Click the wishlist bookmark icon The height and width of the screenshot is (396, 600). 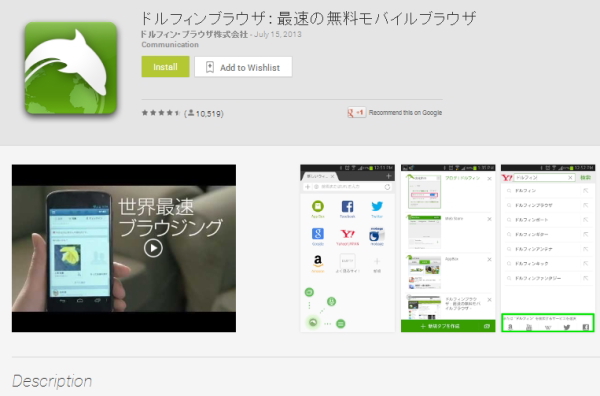(x=210, y=67)
